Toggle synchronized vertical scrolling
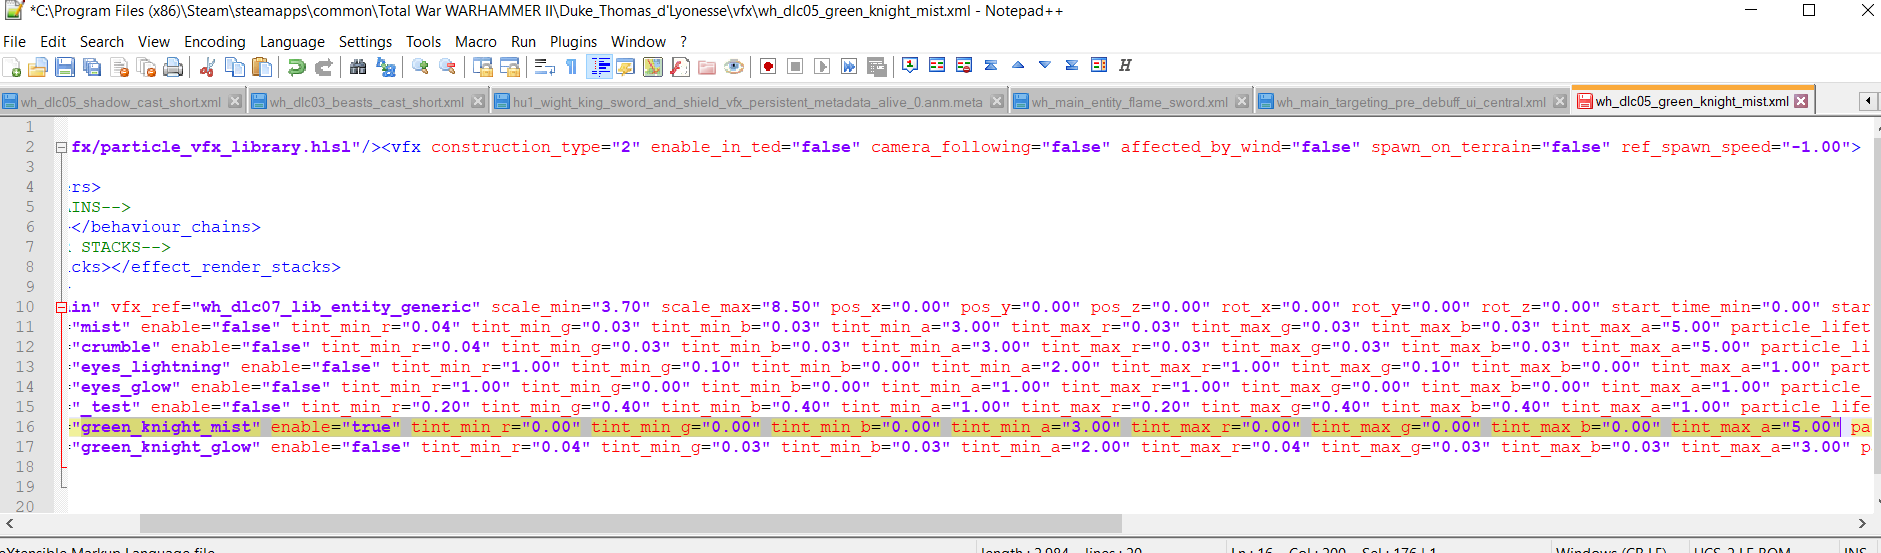The image size is (1881, 553). (483, 67)
